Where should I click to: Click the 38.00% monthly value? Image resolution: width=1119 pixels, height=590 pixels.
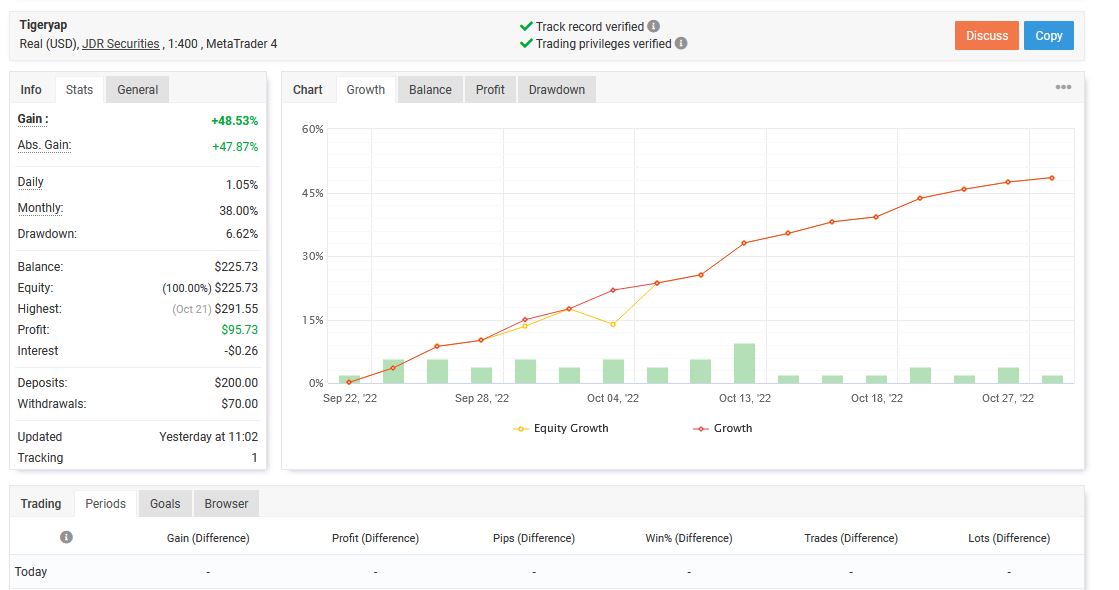tap(238, 210)
